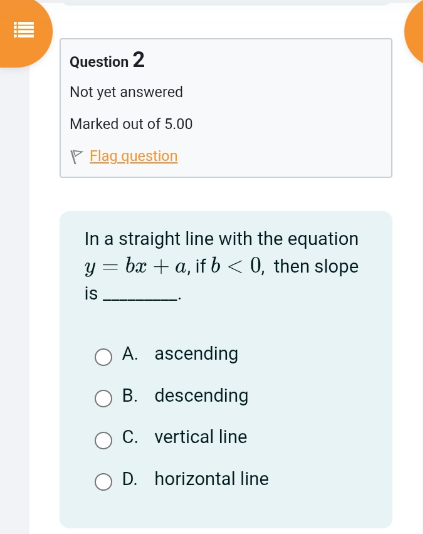
Task: Select radio button for option B
Action: point(103,398)
